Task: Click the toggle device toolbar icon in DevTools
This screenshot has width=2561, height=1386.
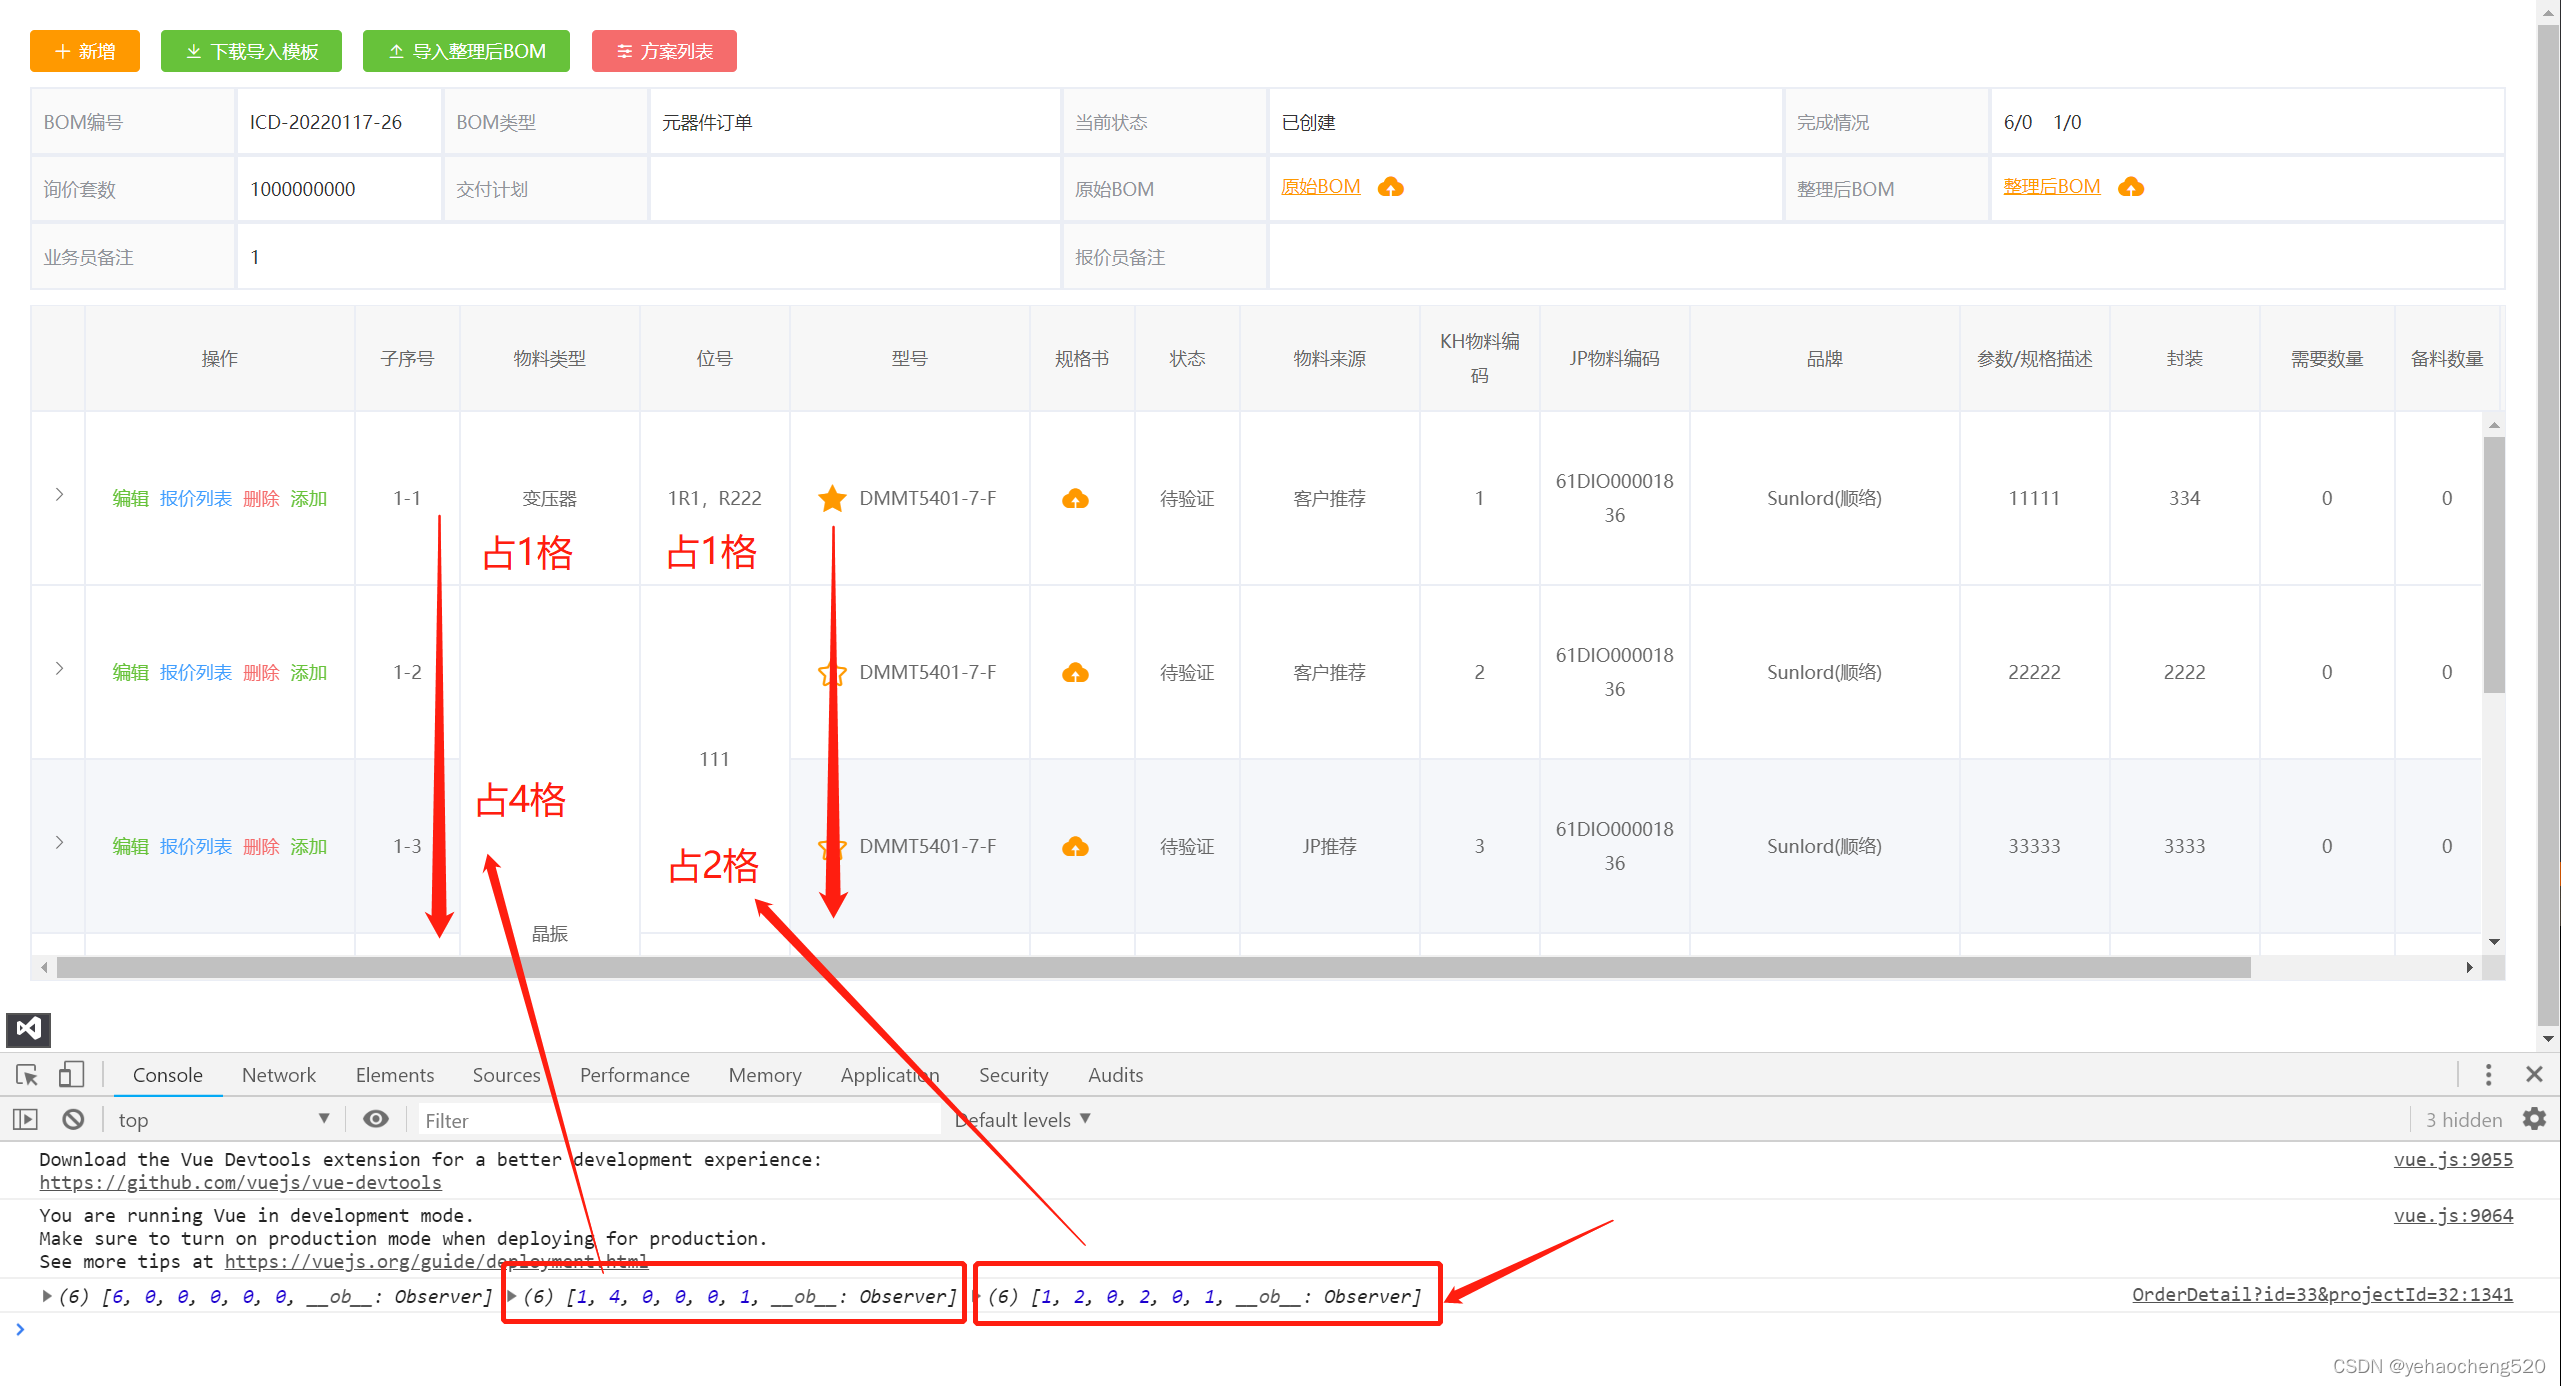Action: pos(70,1074)
